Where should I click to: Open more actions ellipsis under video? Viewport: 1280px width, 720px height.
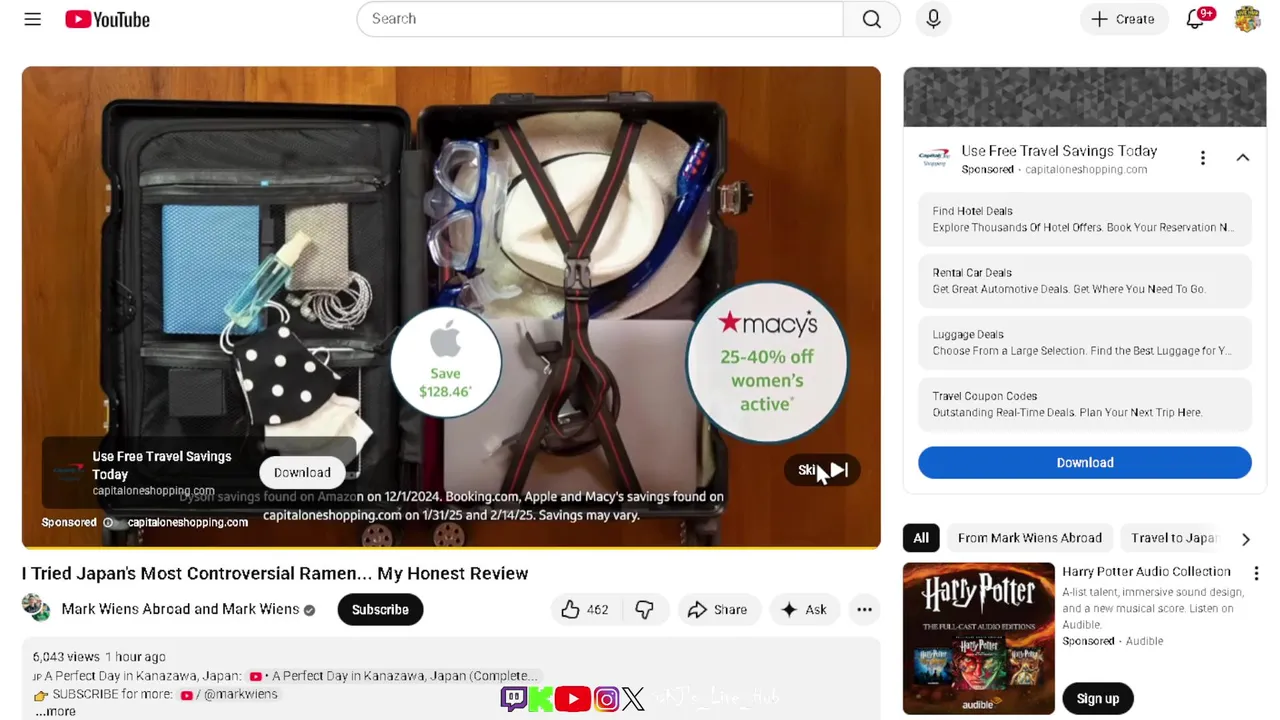tap(864, 609)
